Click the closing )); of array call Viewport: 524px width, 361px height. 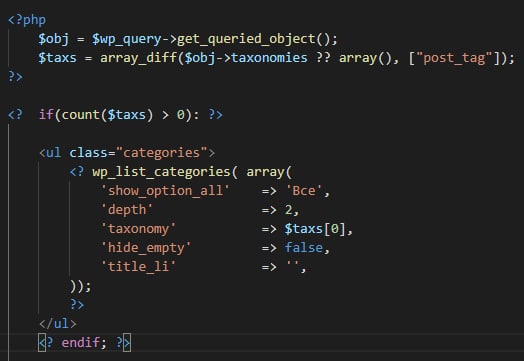click(80, 286)
